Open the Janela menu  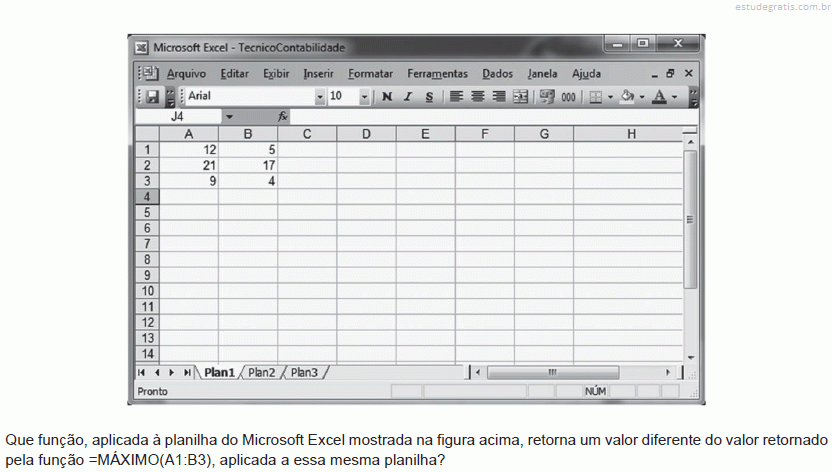542,74
